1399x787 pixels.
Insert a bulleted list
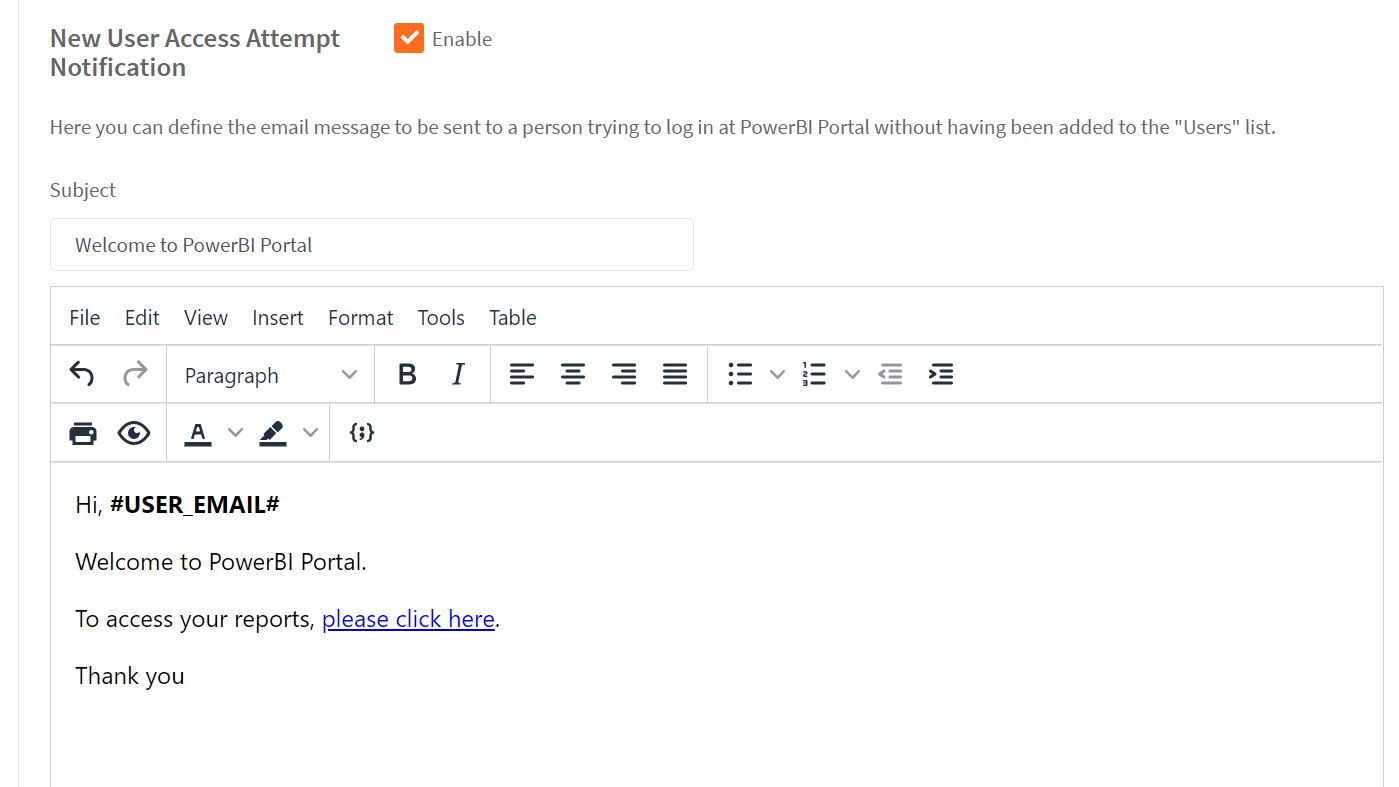[x=740, y=373]
